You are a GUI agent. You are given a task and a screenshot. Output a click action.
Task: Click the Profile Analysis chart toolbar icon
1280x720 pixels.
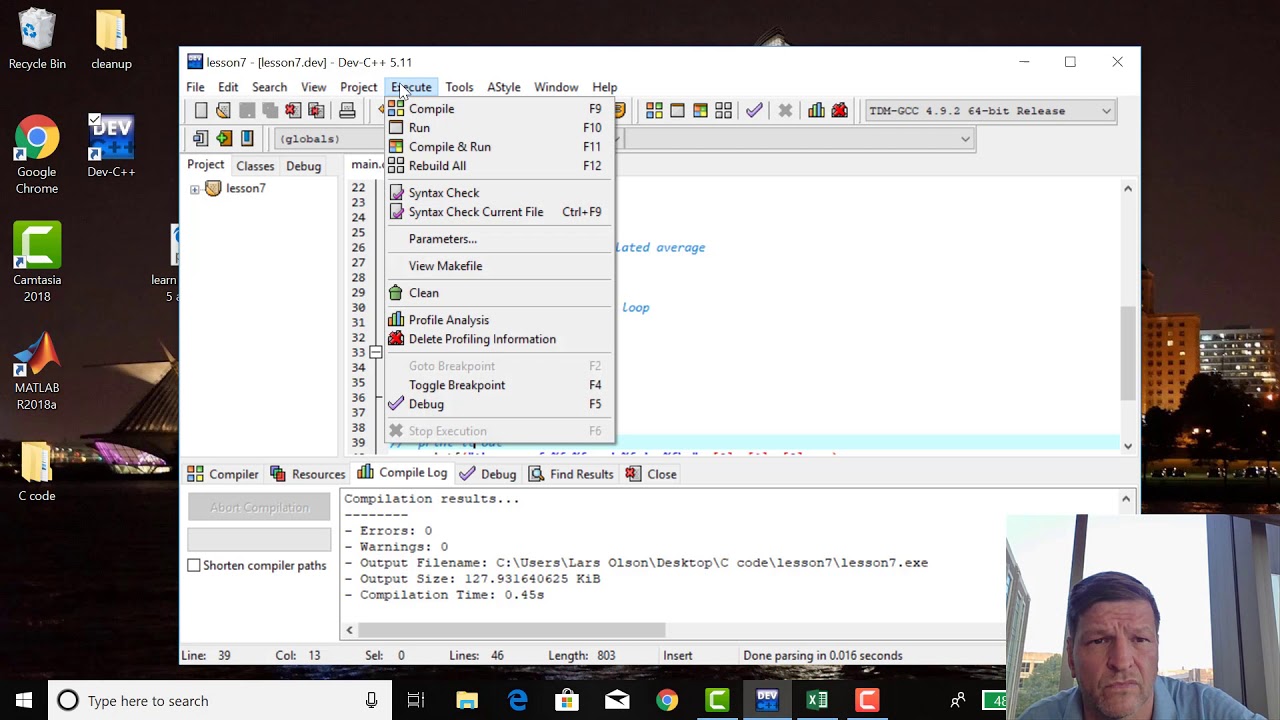coord(816,111)
